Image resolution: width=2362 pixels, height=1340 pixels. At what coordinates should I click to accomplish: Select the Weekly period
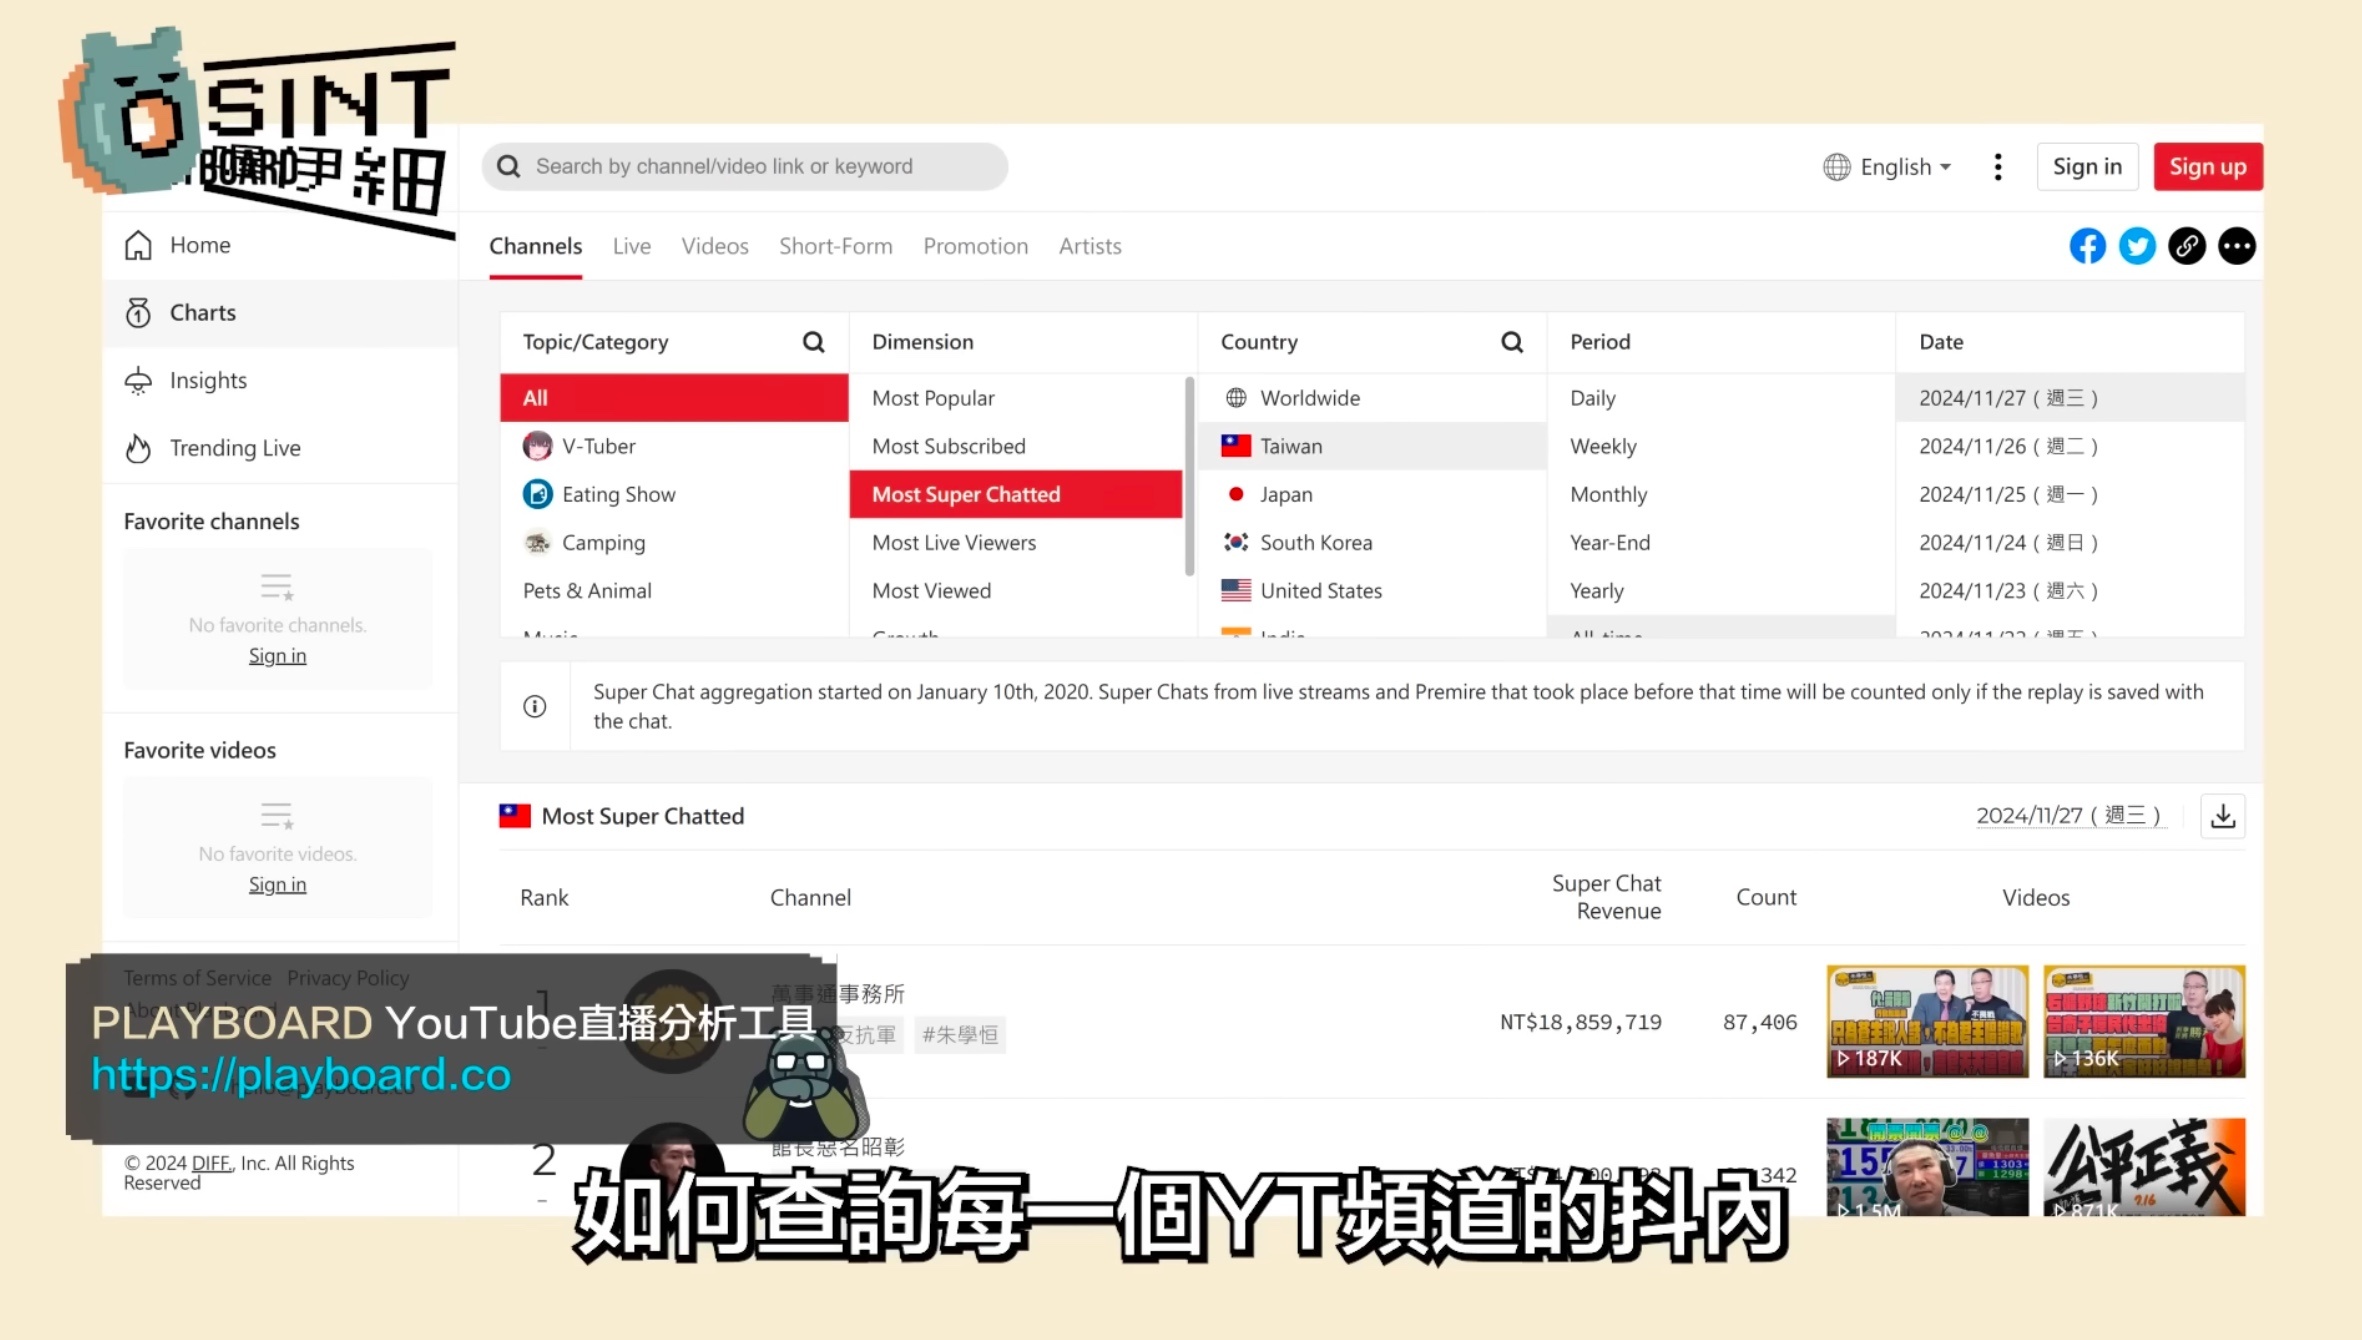(1721, 446)
